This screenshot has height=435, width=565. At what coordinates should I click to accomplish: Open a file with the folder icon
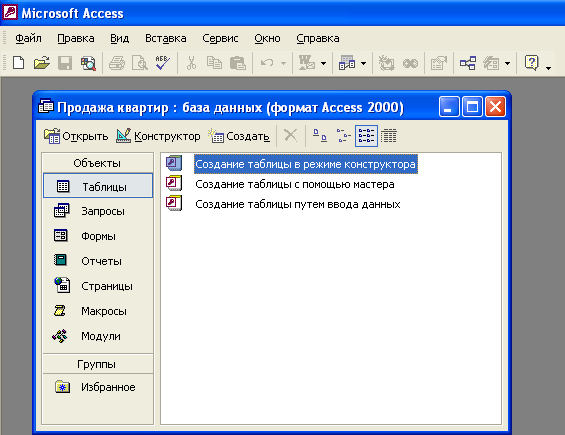tap(41, 63)
